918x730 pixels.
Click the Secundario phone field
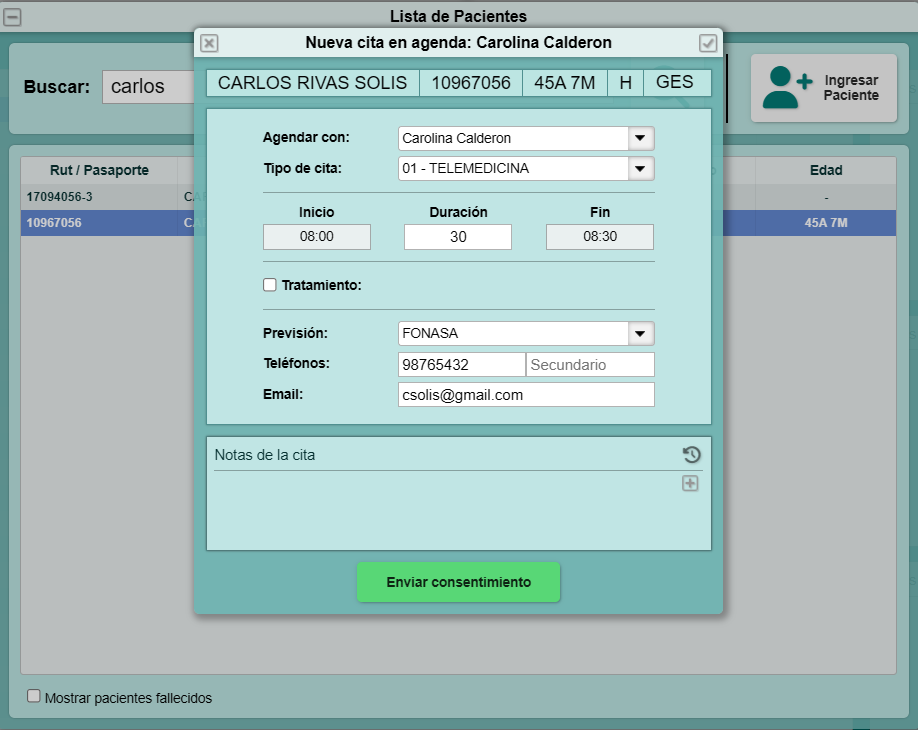590,365
